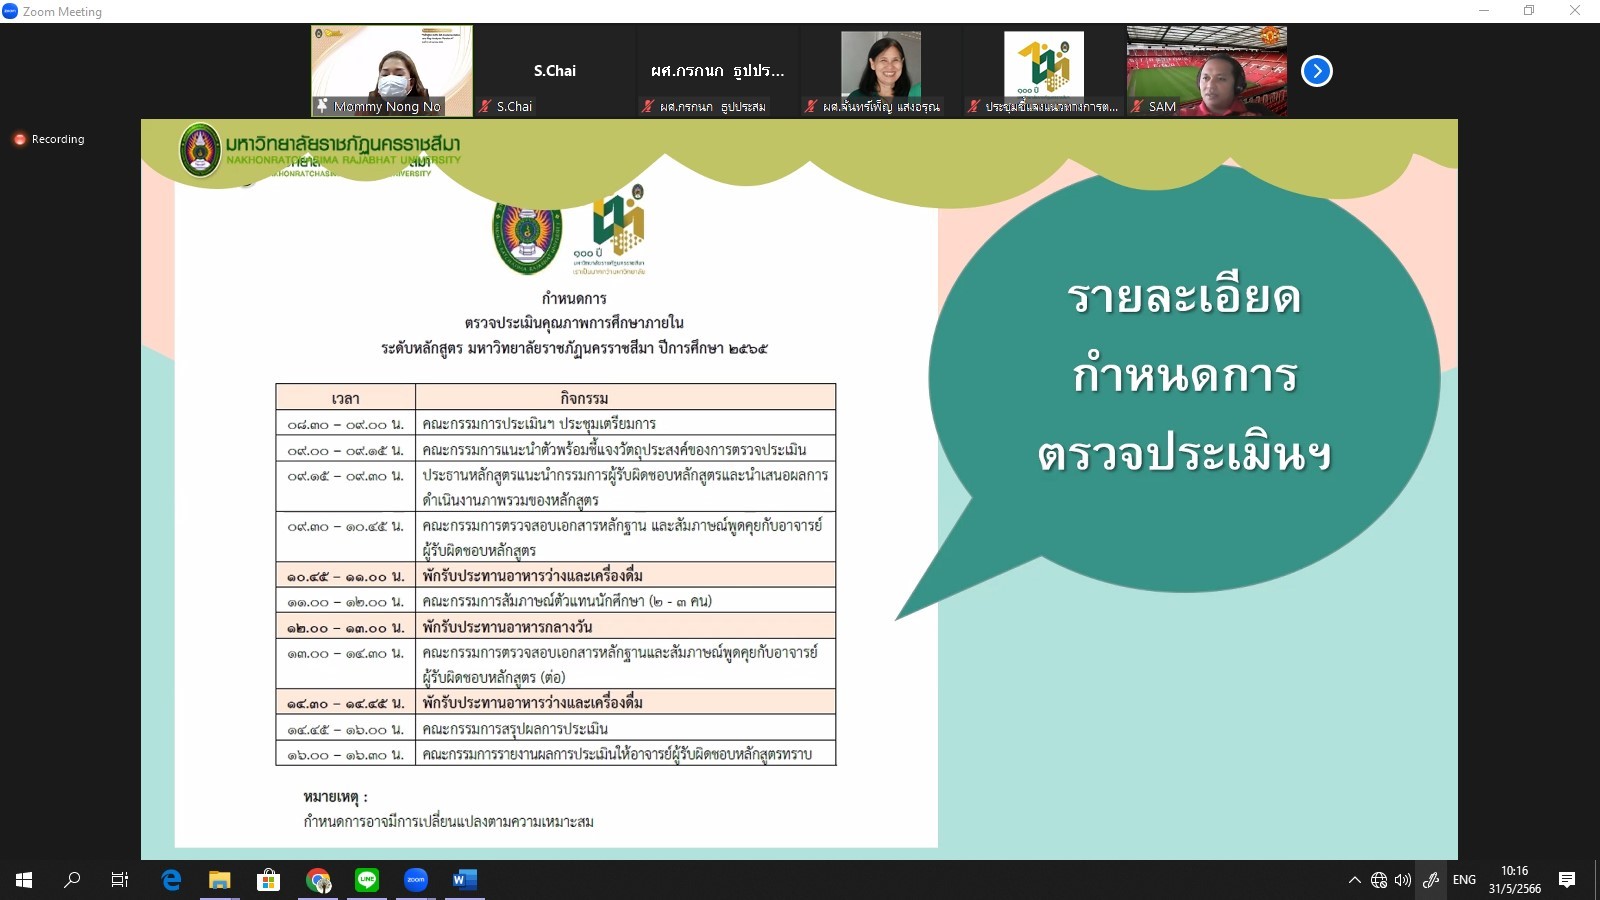Open taskbar search magnifier
1600x900 pixels.
[x=72, y=880]
